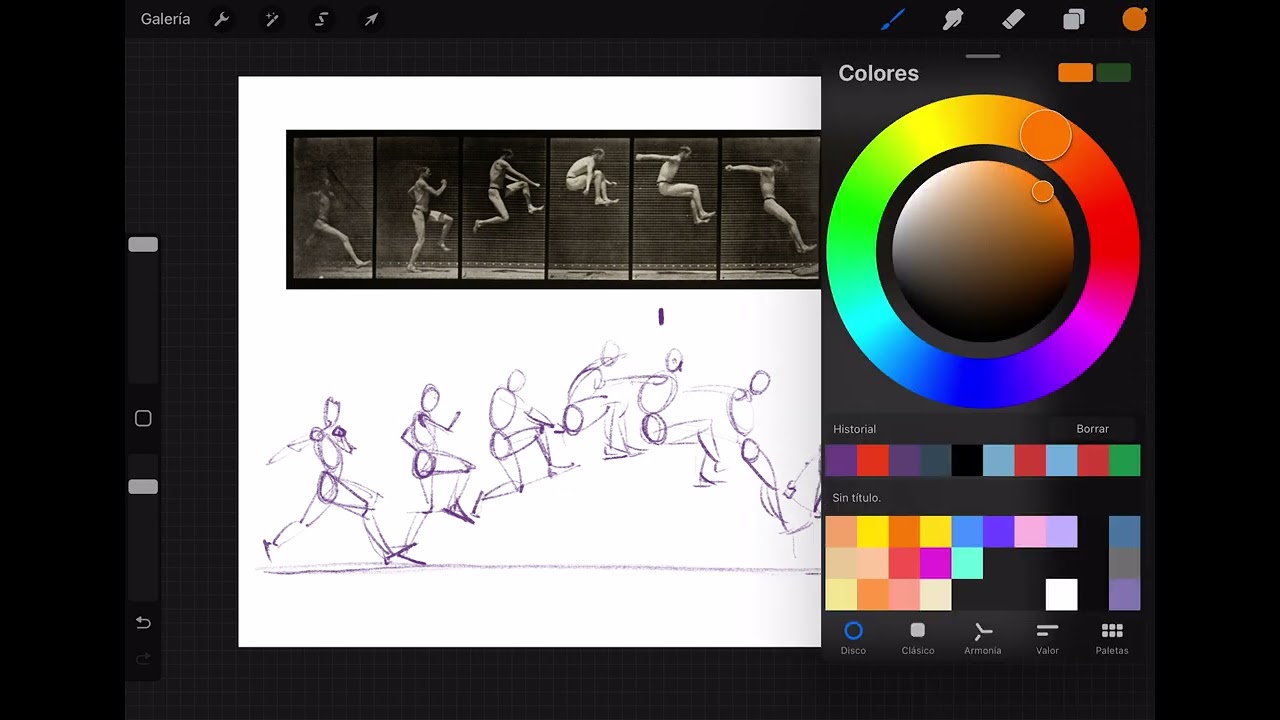Tap the square Modify button in sidebar
This screenshot has width=1280, height=720.
pos(143,419)
